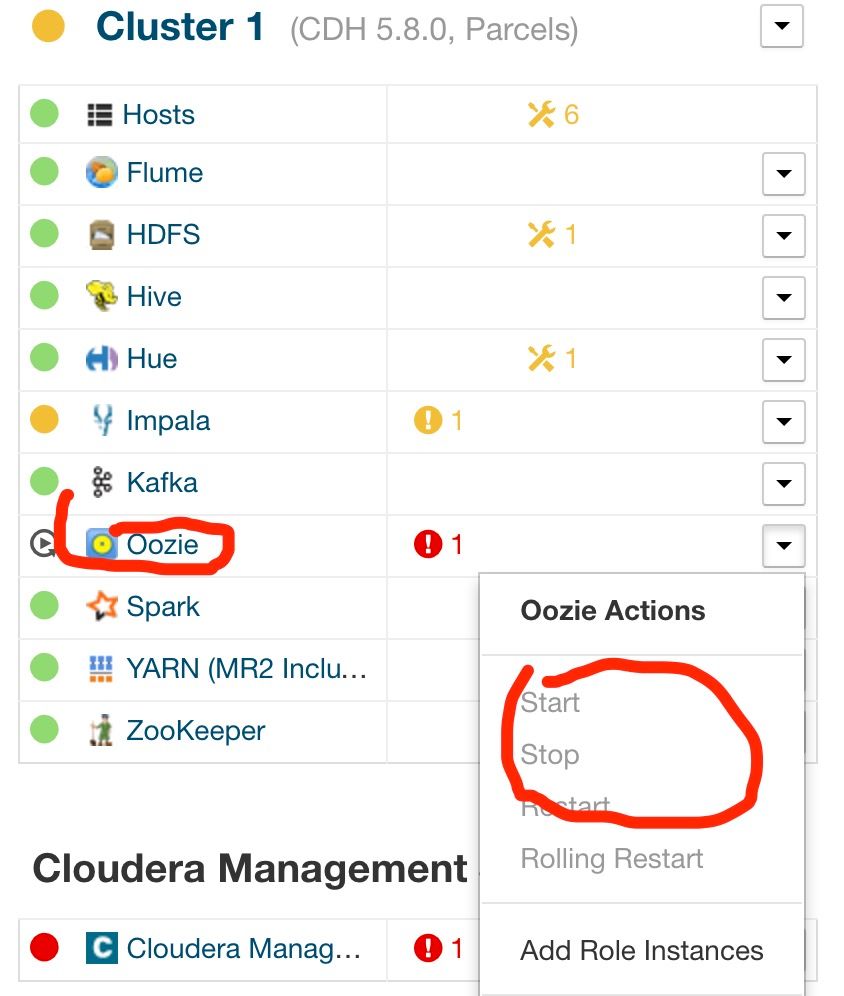Image resolution: width=844 pixels, height=996 pixels.
Task: Expand the Cluster 1 actions dropdown
Action: [x=782, y=27]
